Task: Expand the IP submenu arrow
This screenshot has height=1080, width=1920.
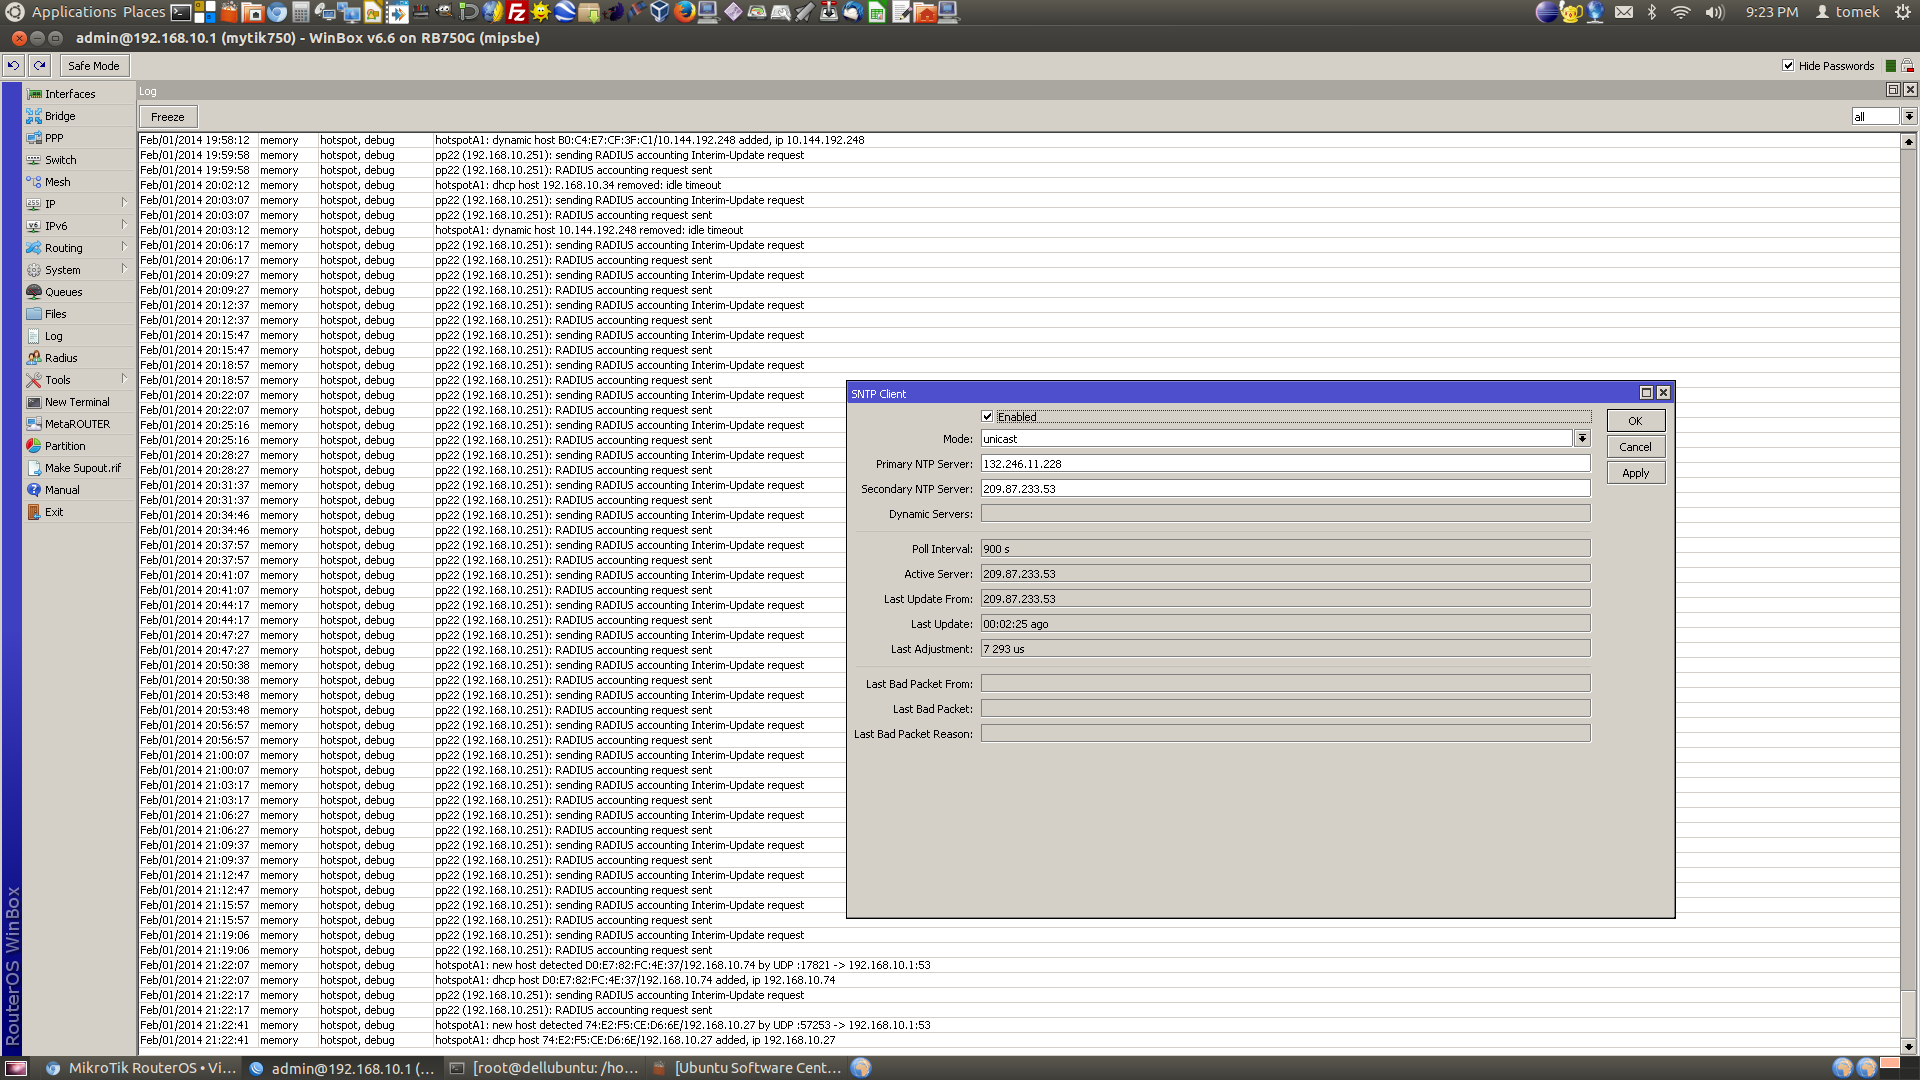Action: click(124, 203)
